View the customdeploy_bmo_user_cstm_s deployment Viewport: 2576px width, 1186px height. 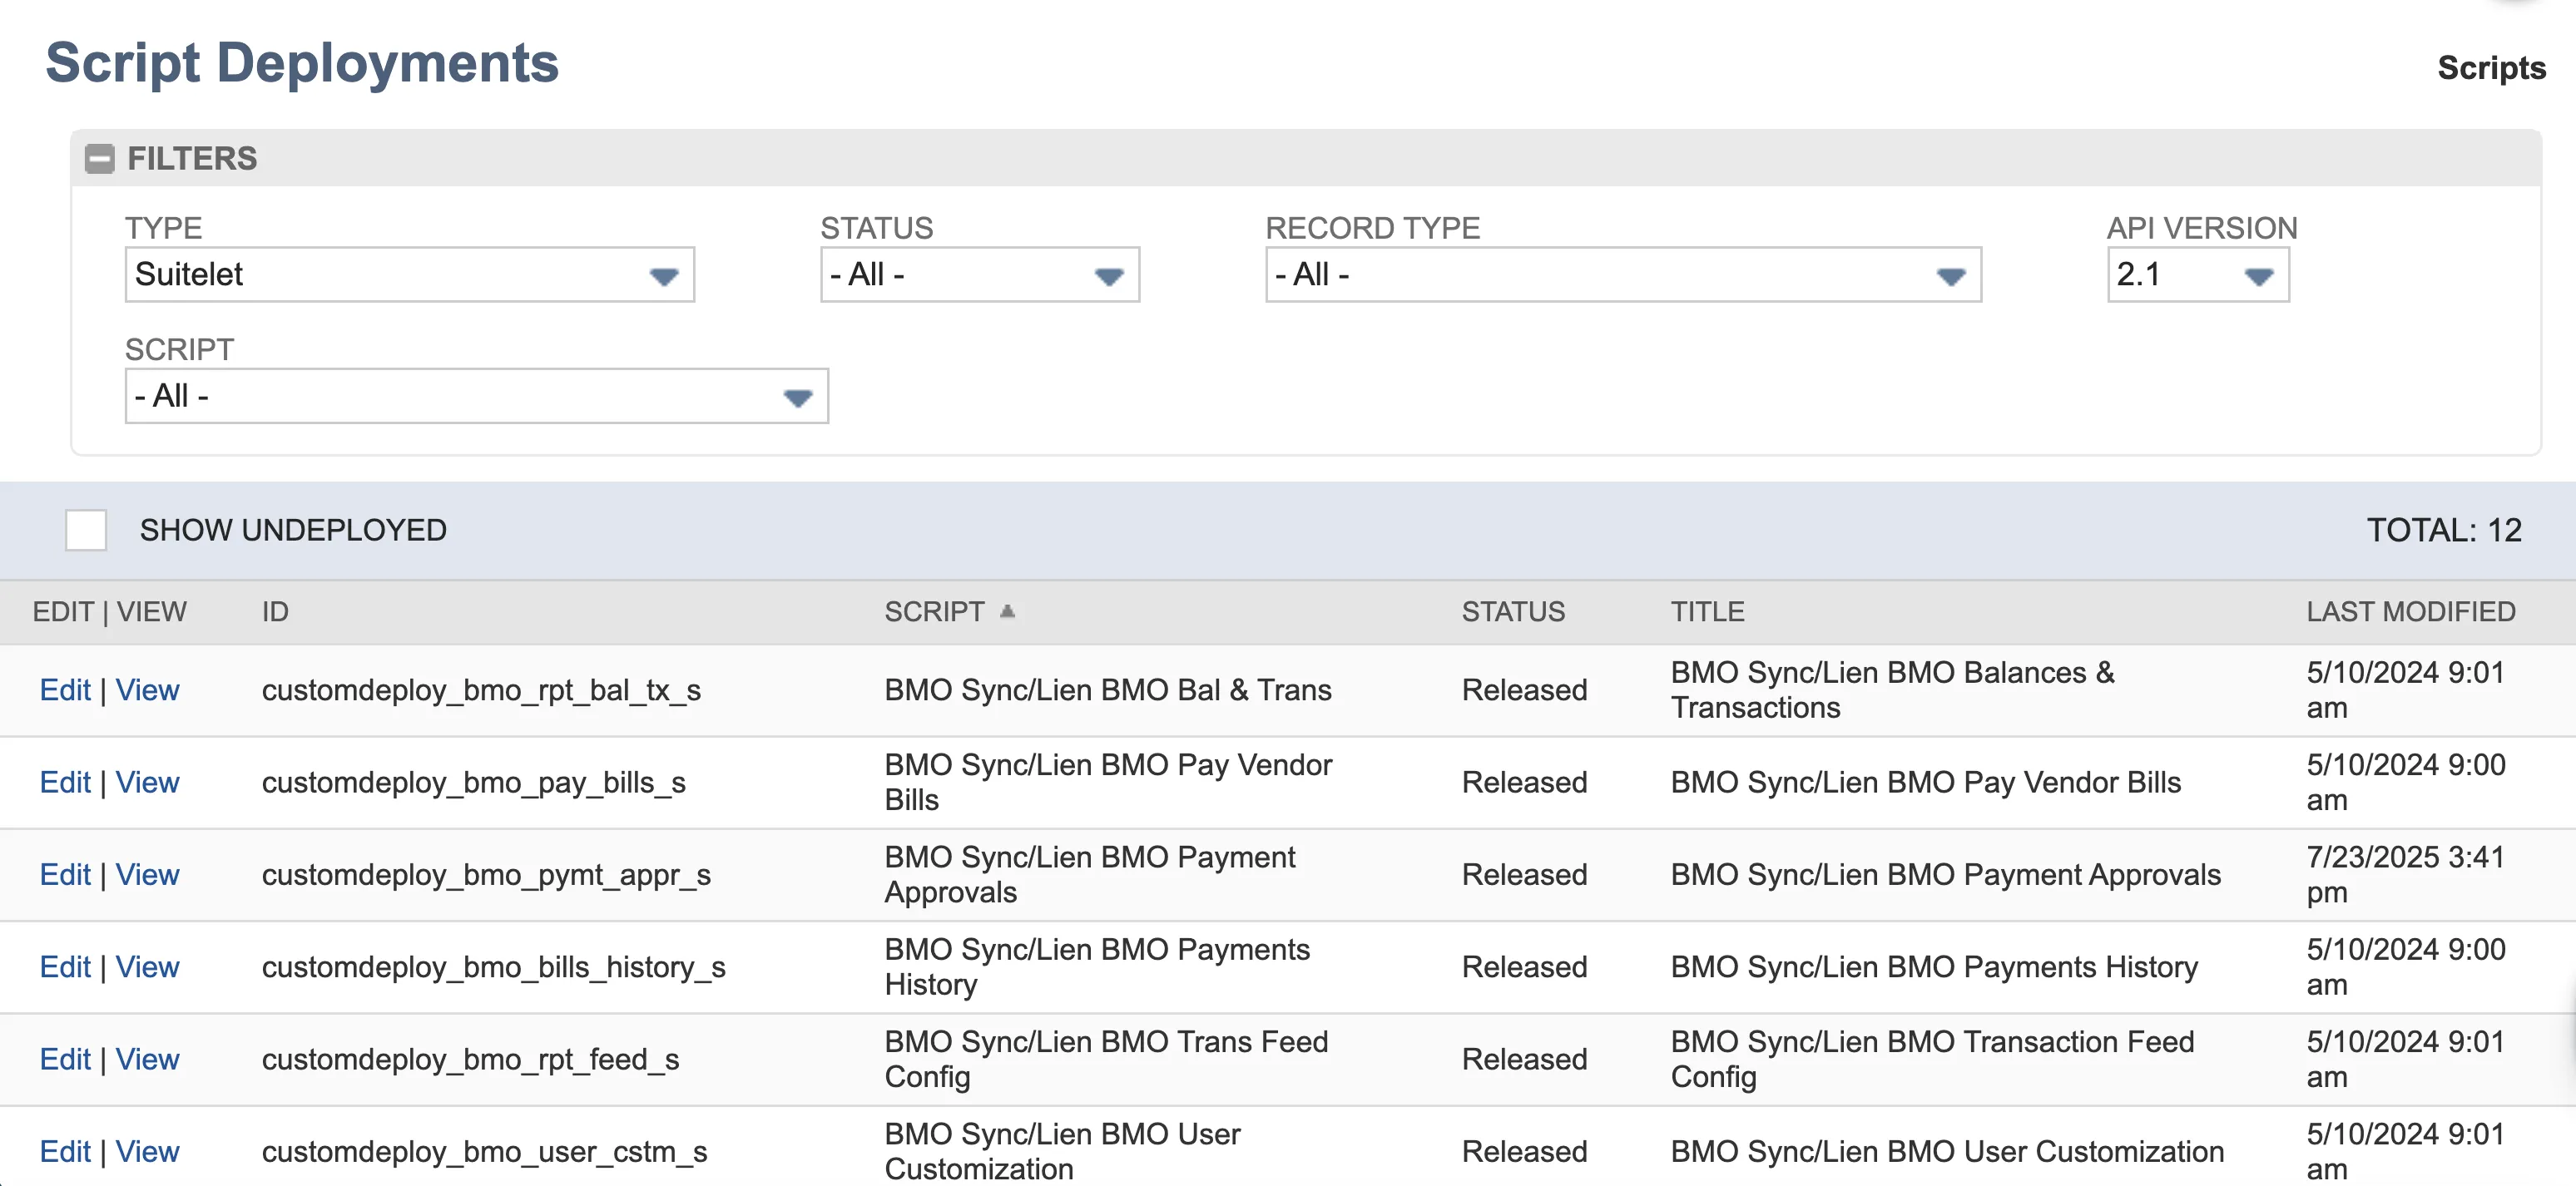(x=147, y=1152)
